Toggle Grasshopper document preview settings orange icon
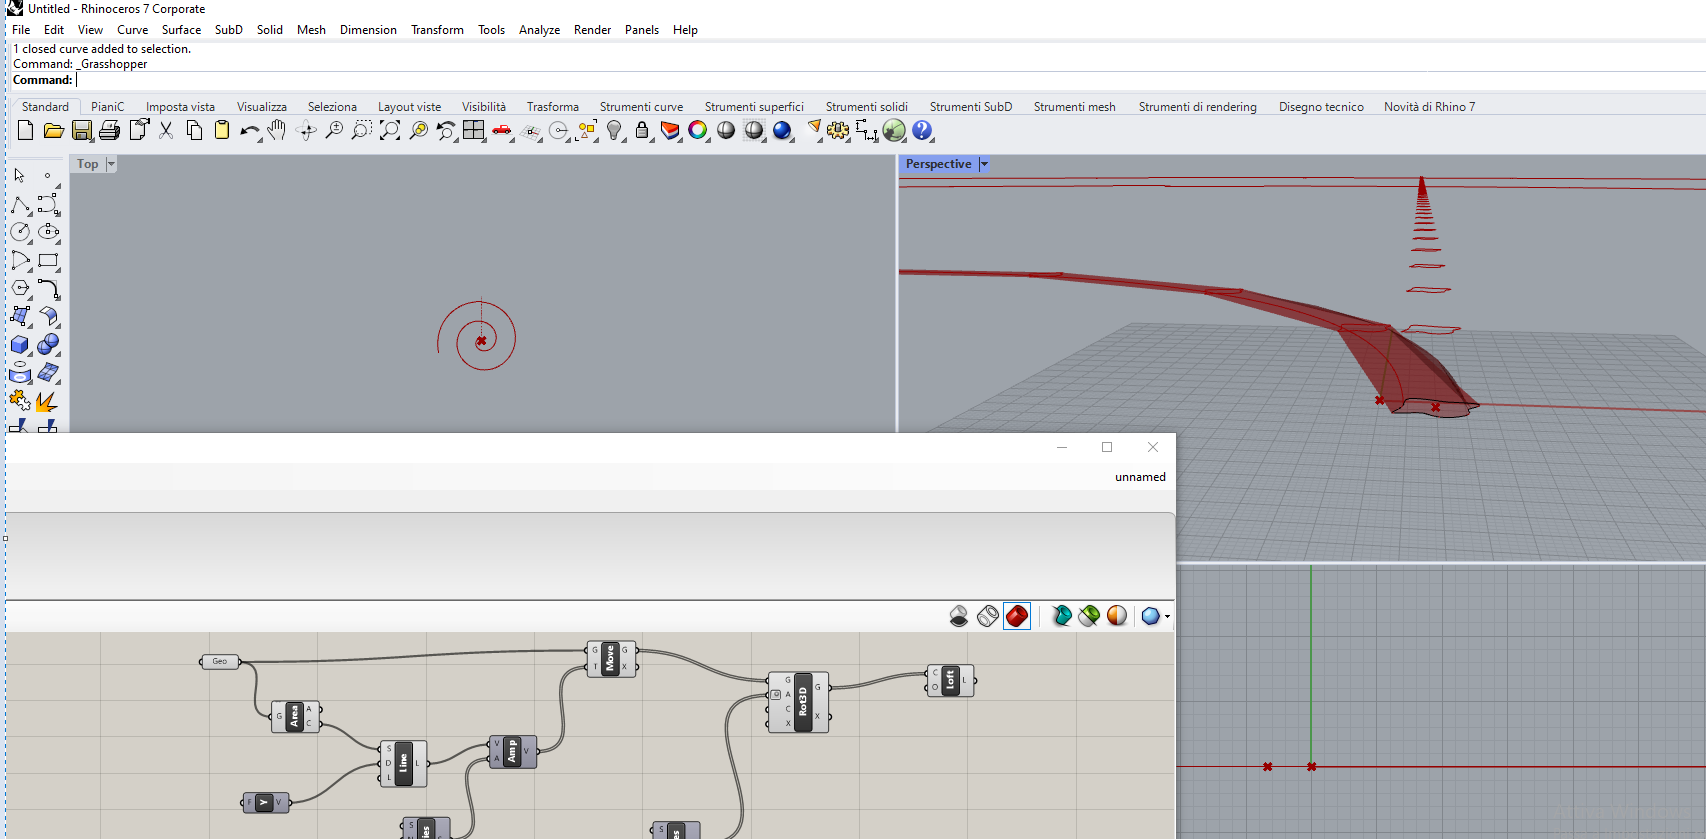 click(1117, 616)
